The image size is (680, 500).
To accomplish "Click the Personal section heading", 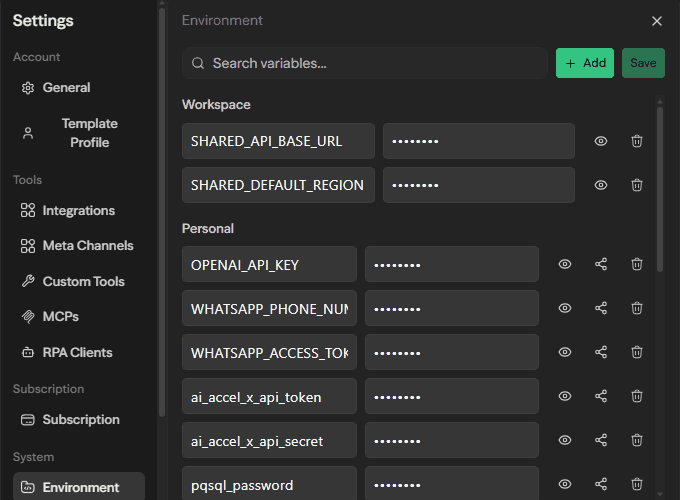I will (x=208, y=229).
